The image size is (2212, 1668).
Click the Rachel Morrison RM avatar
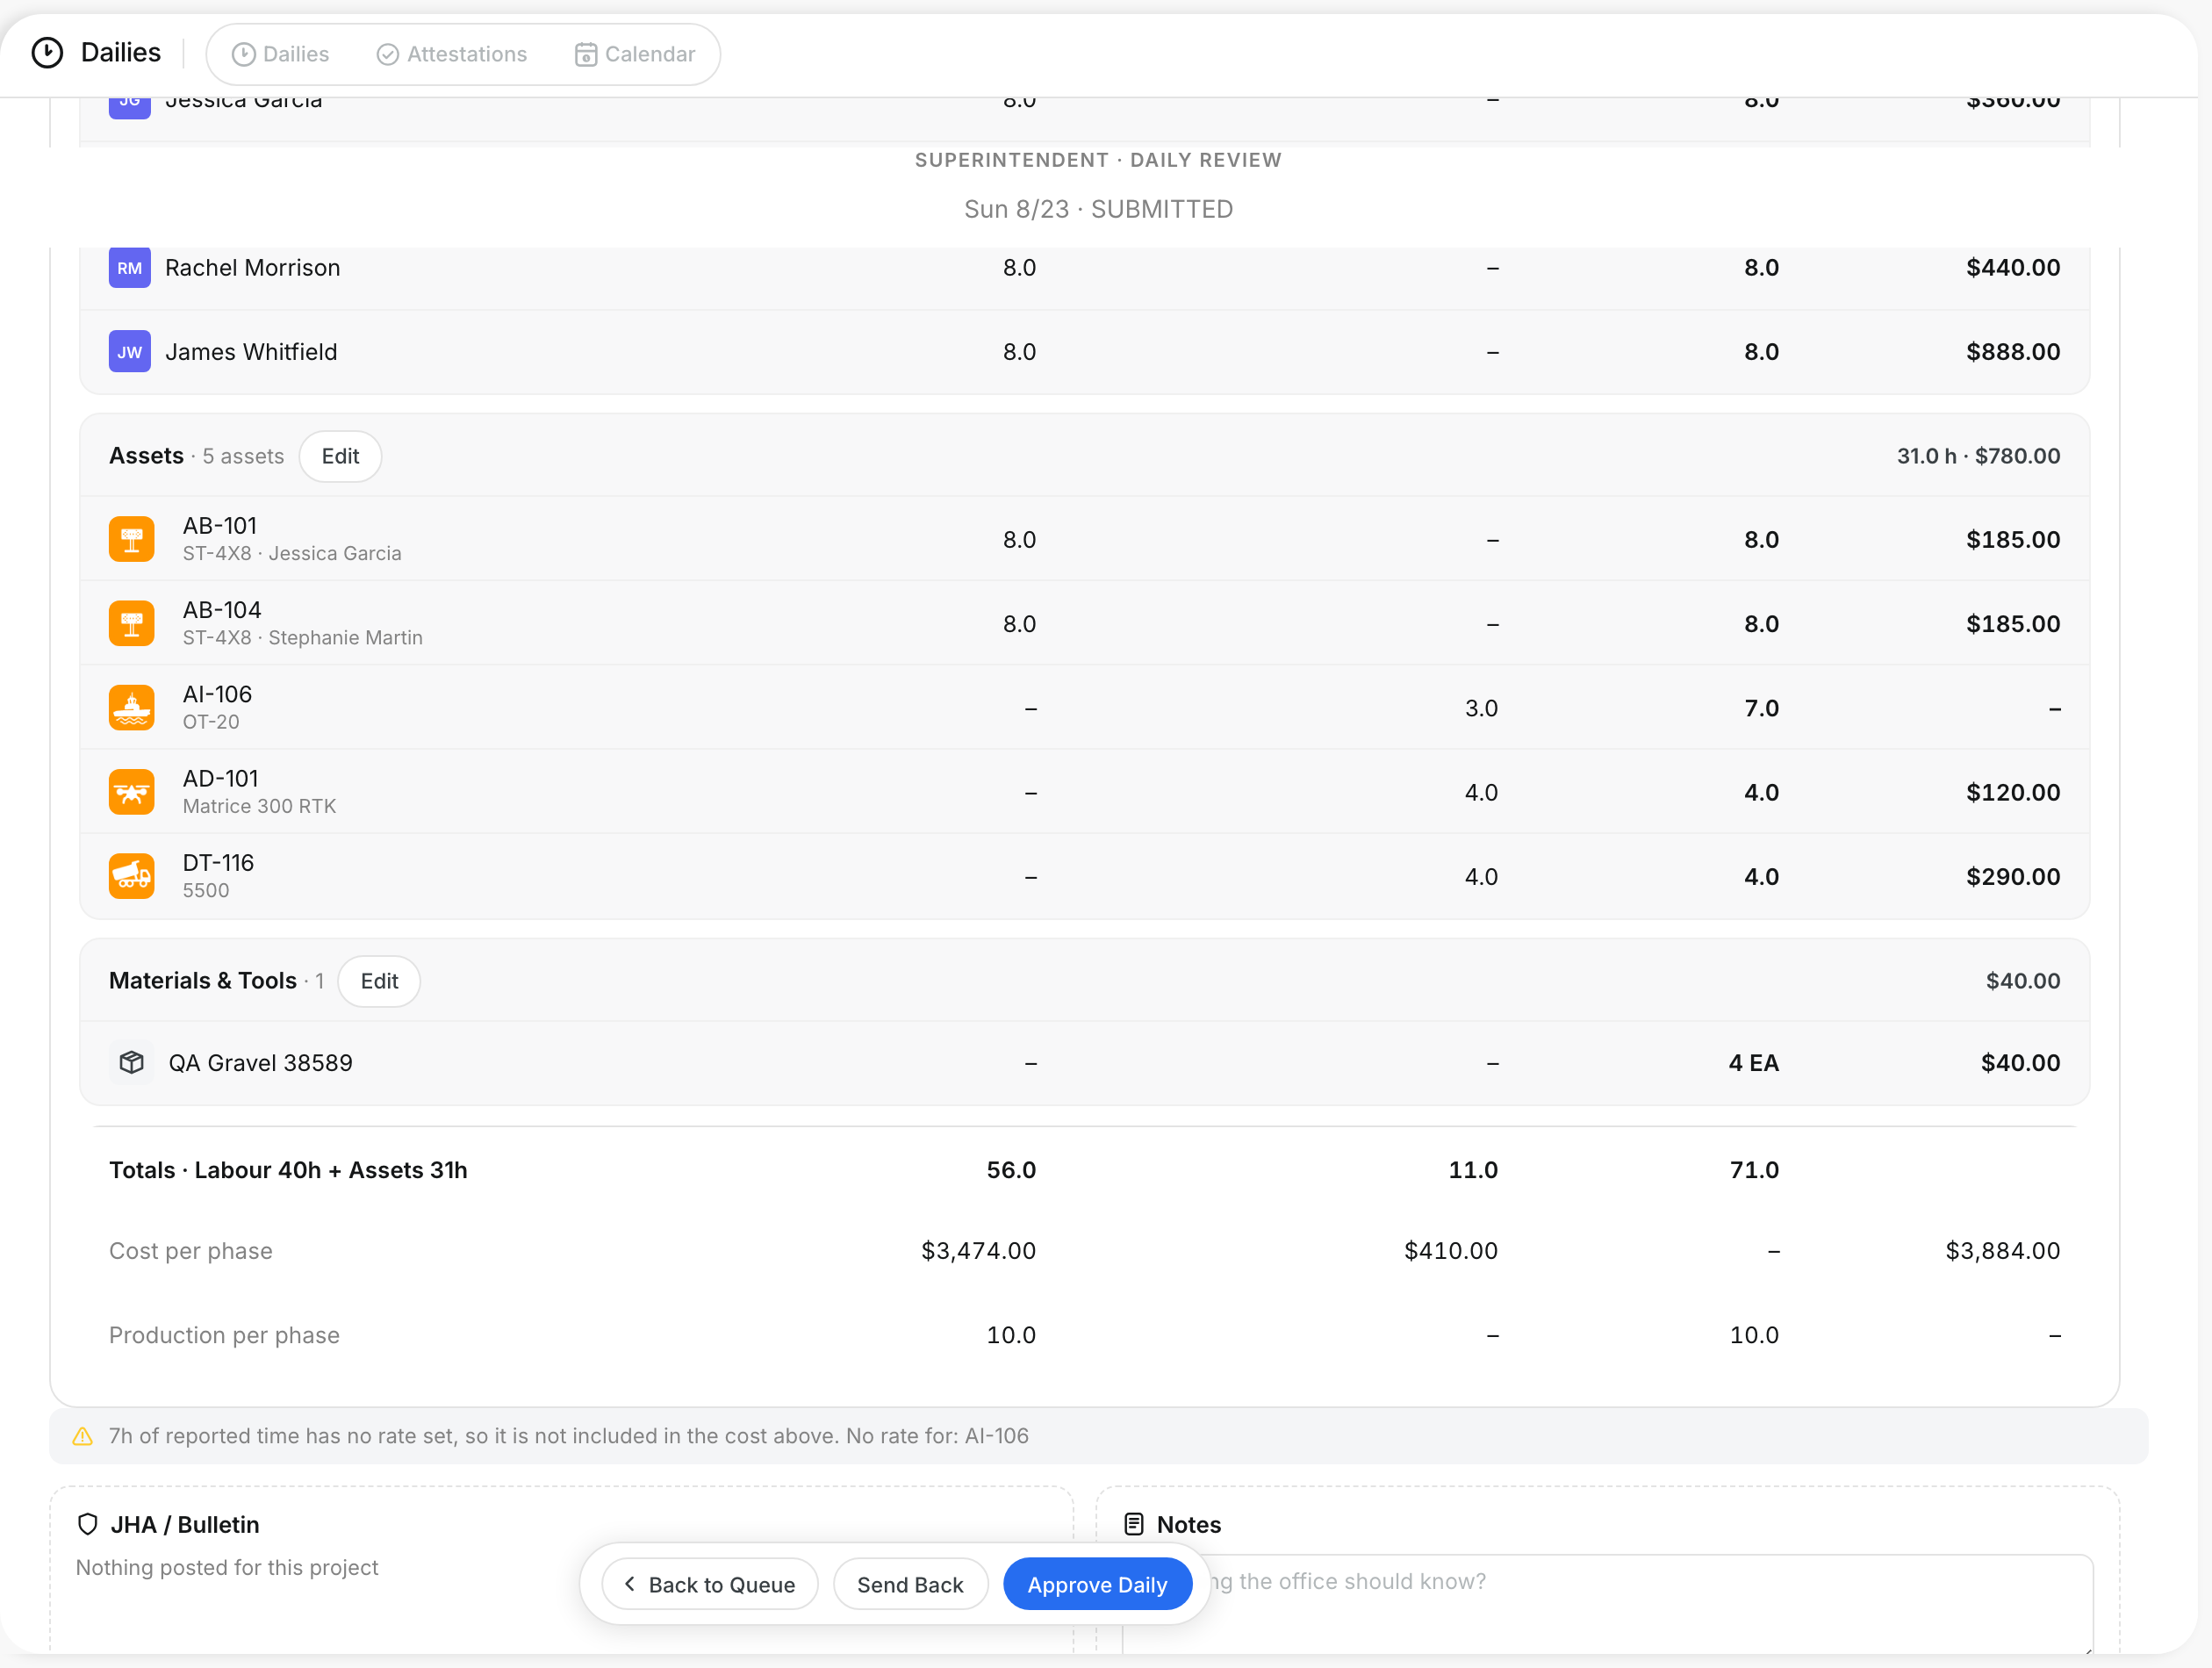pos(130,268)
